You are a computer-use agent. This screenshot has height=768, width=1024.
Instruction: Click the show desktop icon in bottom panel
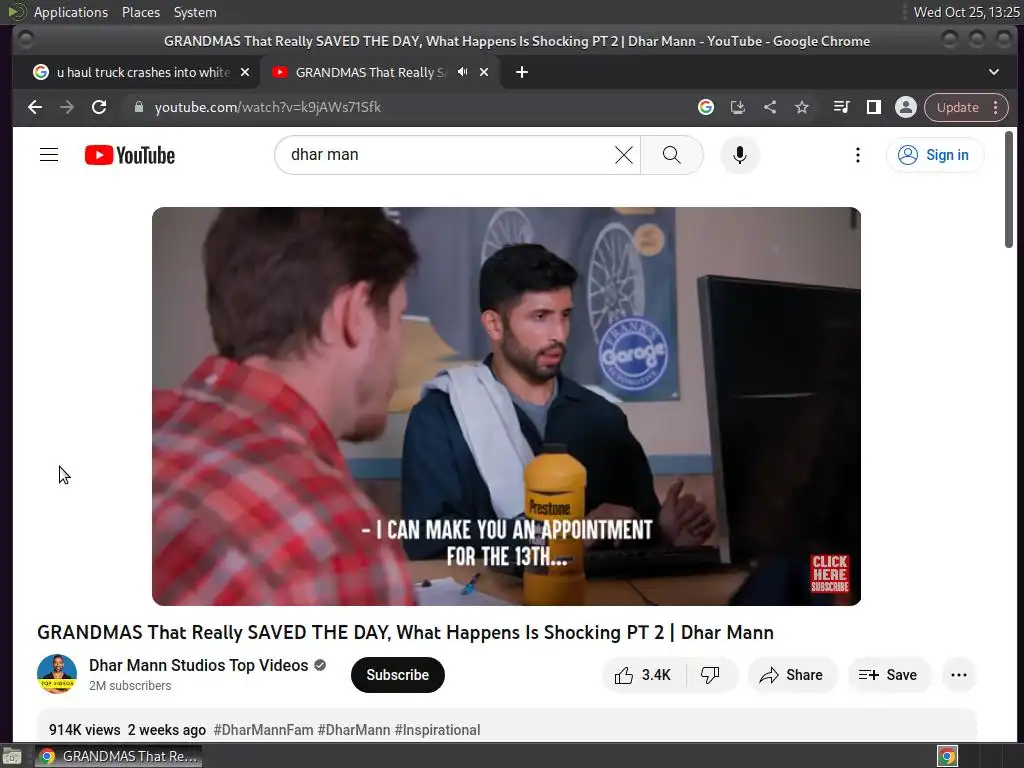12,756
